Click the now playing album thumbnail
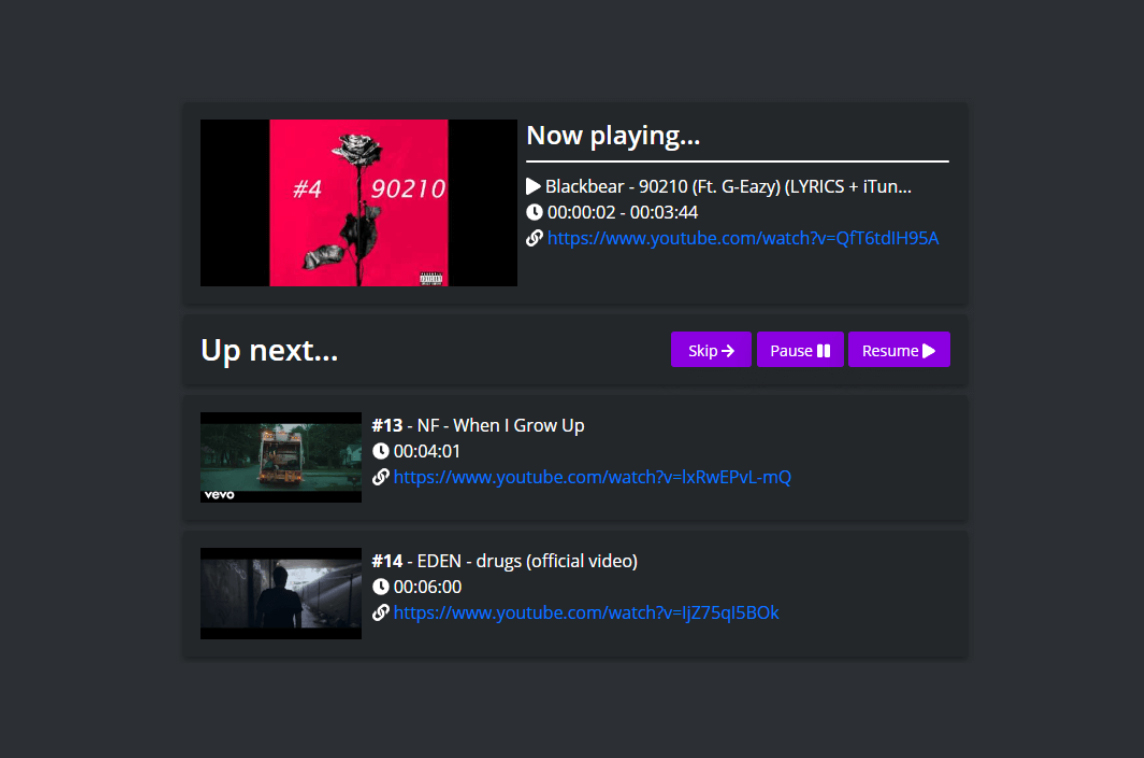This screenshot has width=1144, height=758. [358, 203]
